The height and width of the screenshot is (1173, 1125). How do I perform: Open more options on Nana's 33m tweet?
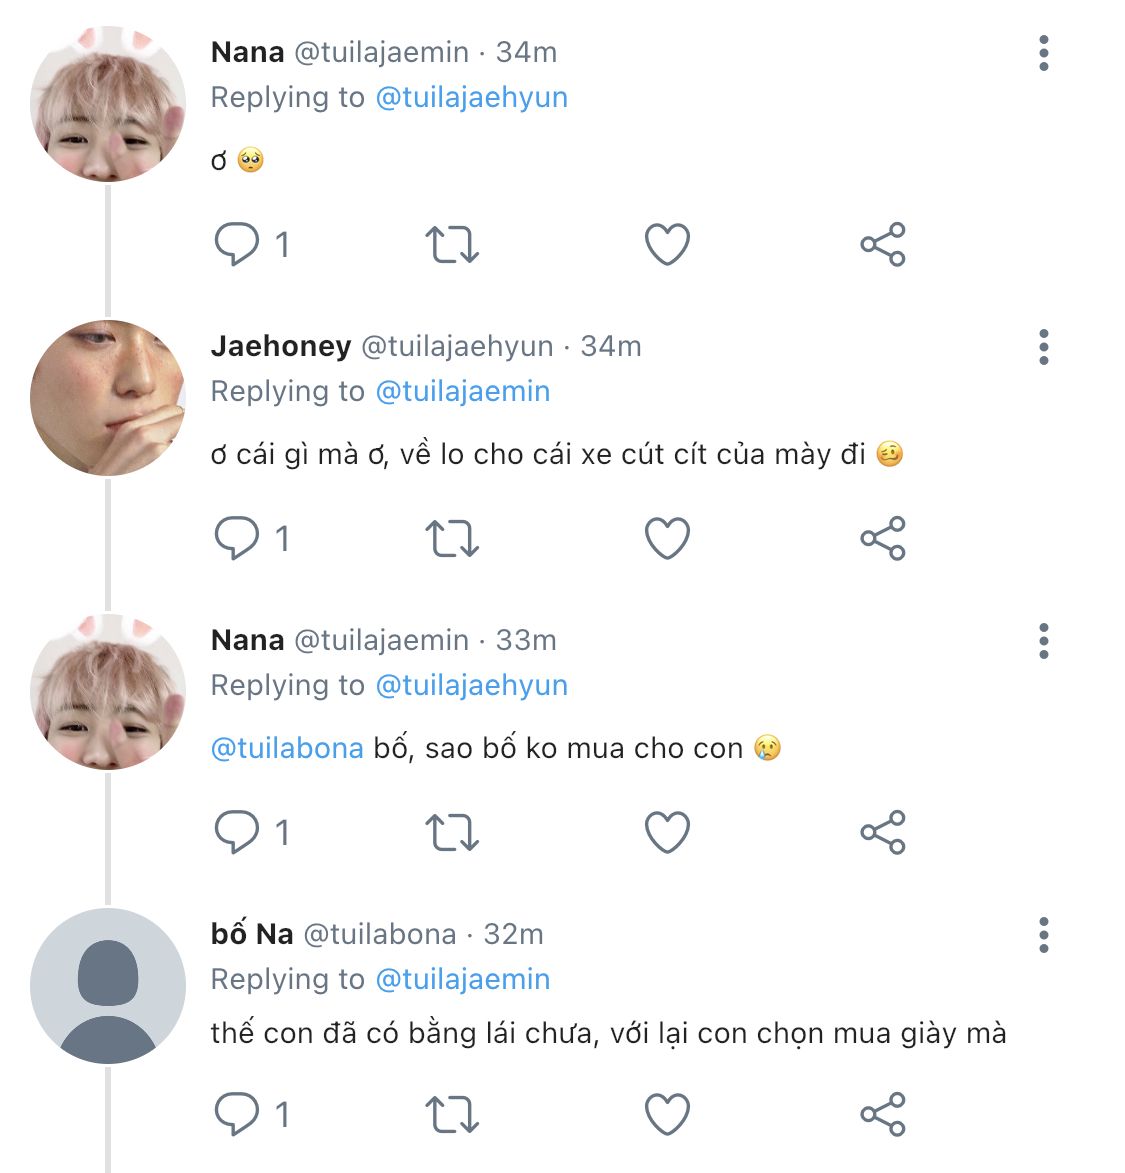[1043, 641]
